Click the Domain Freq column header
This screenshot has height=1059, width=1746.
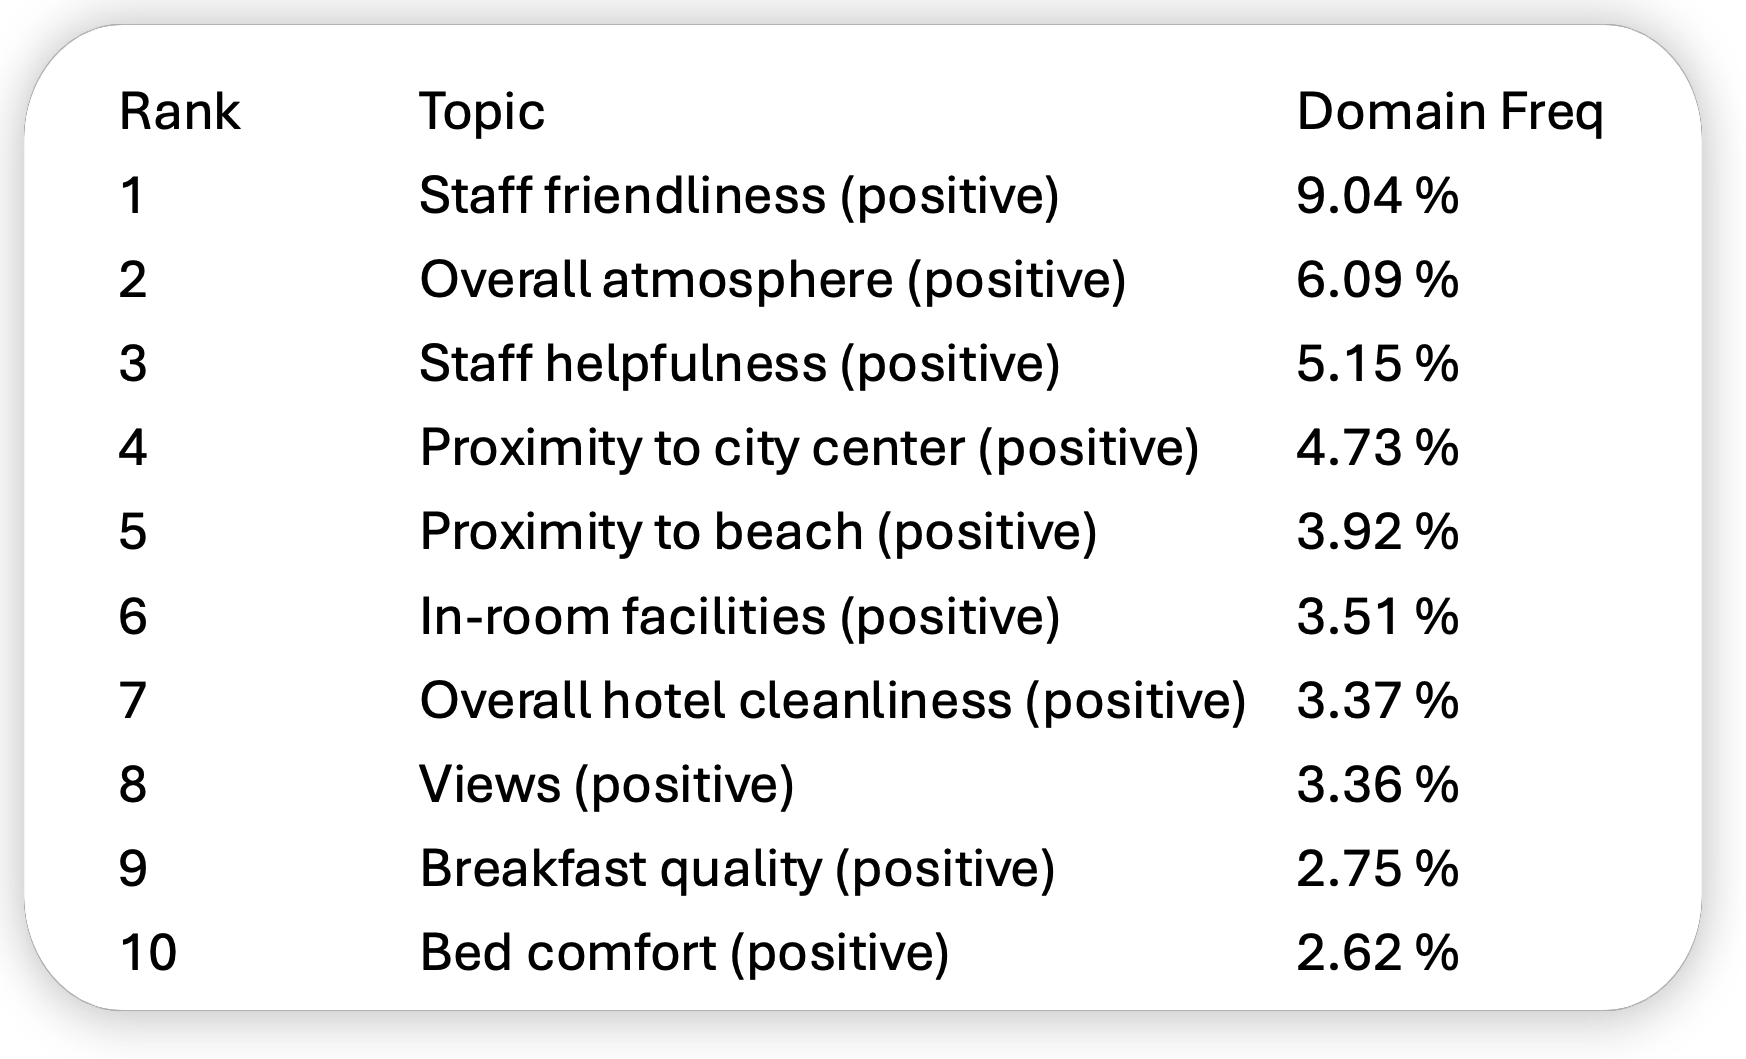coord(1449,111)
